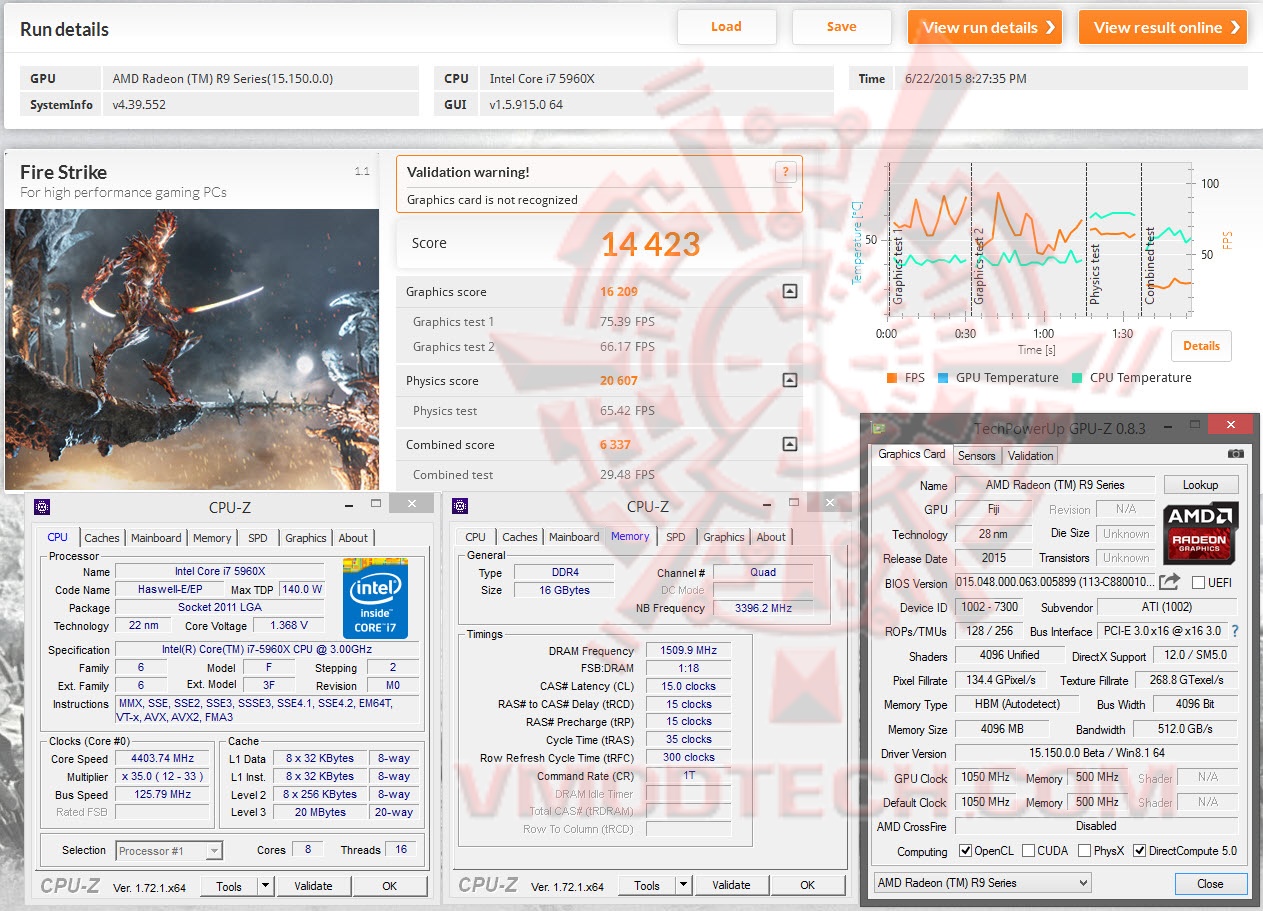Click the GPU-Z title bar app icon

(877, 429)
